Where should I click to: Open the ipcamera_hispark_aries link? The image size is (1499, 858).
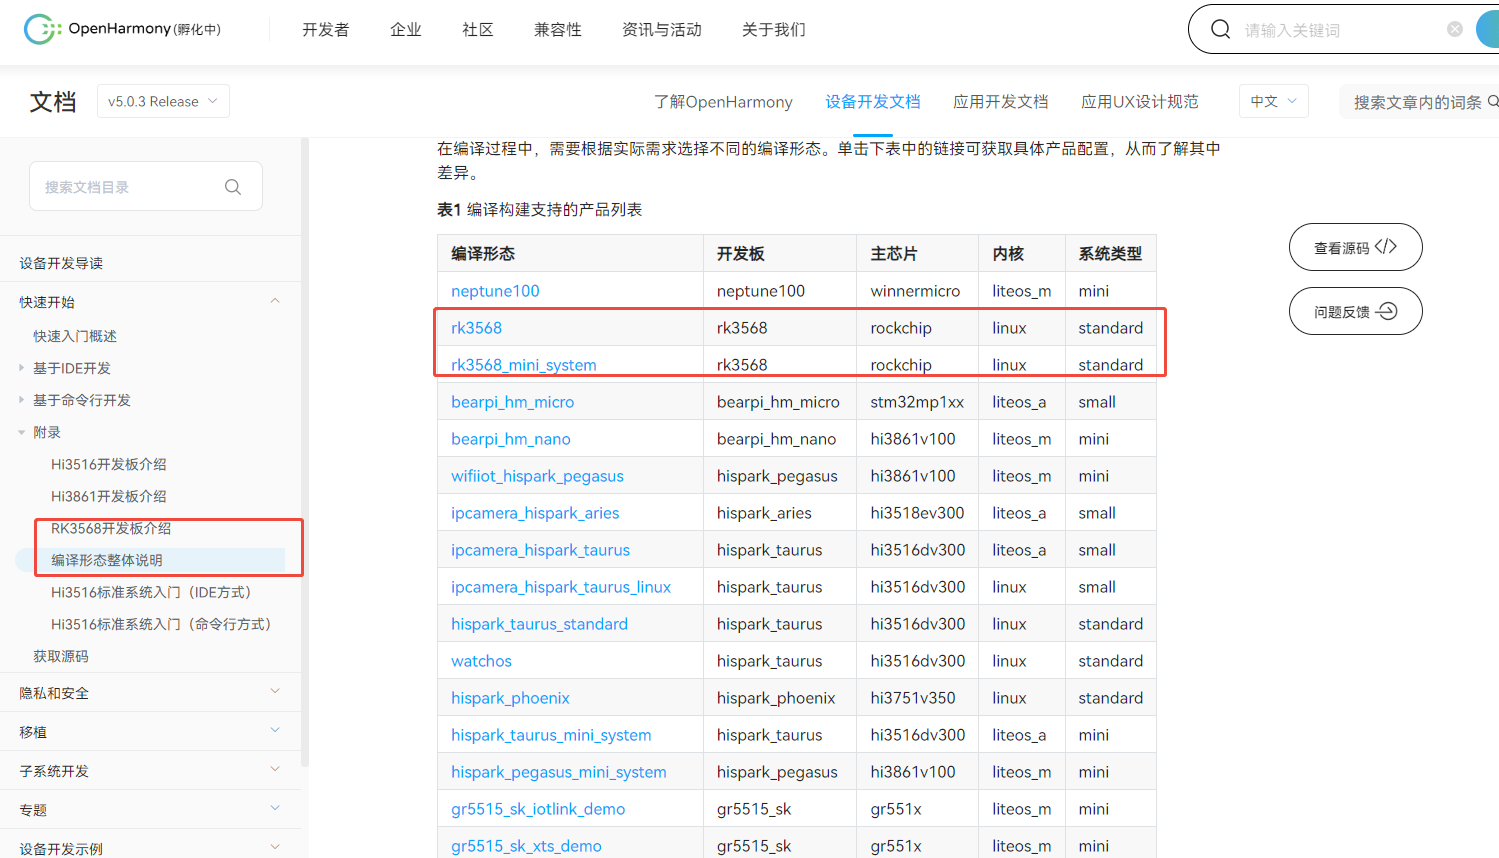(x=535, y=513)
